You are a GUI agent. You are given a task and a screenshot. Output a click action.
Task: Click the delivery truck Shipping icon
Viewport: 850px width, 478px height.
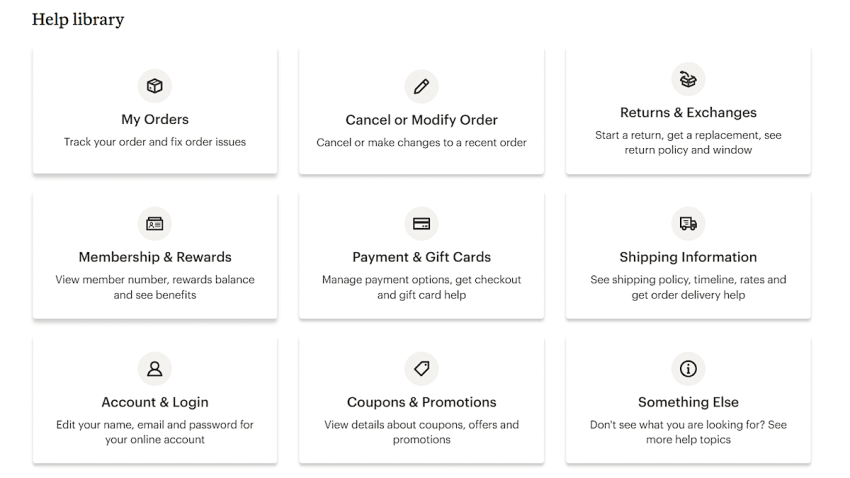pos(688,224)
